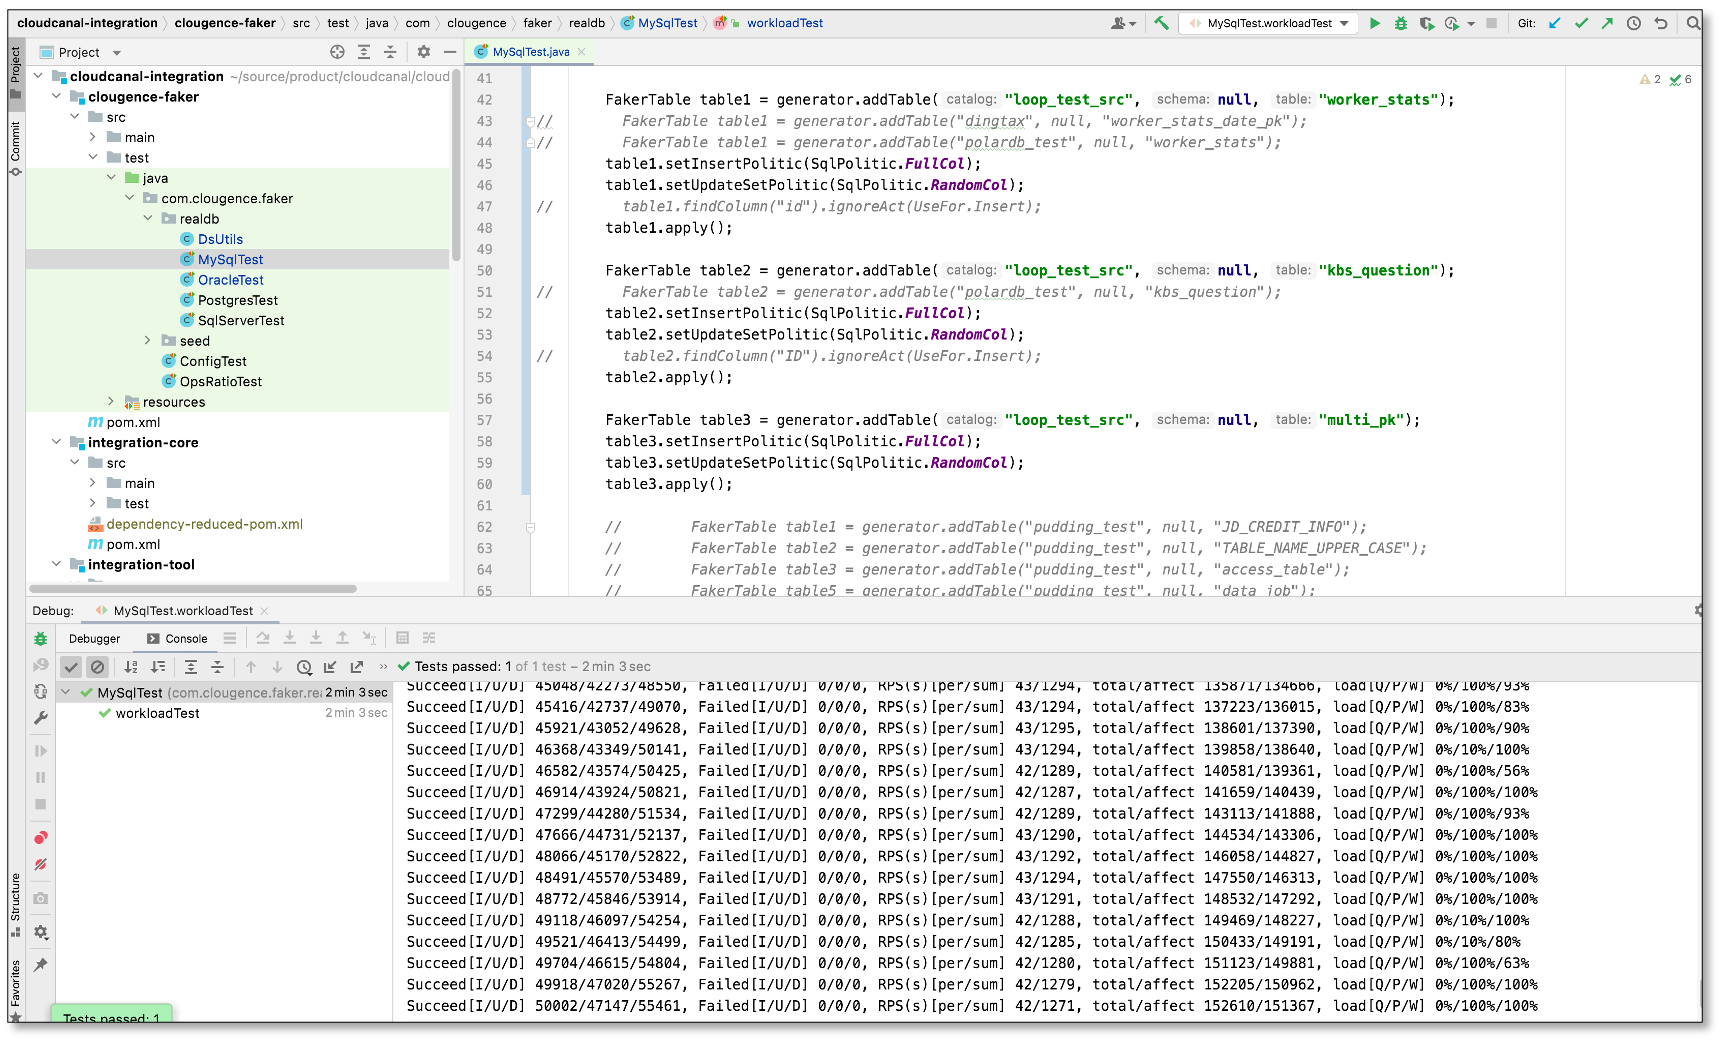Screen dimensions: 1722x1044
Task: Switch to the Debugger tab
Action: pos(94,639)
